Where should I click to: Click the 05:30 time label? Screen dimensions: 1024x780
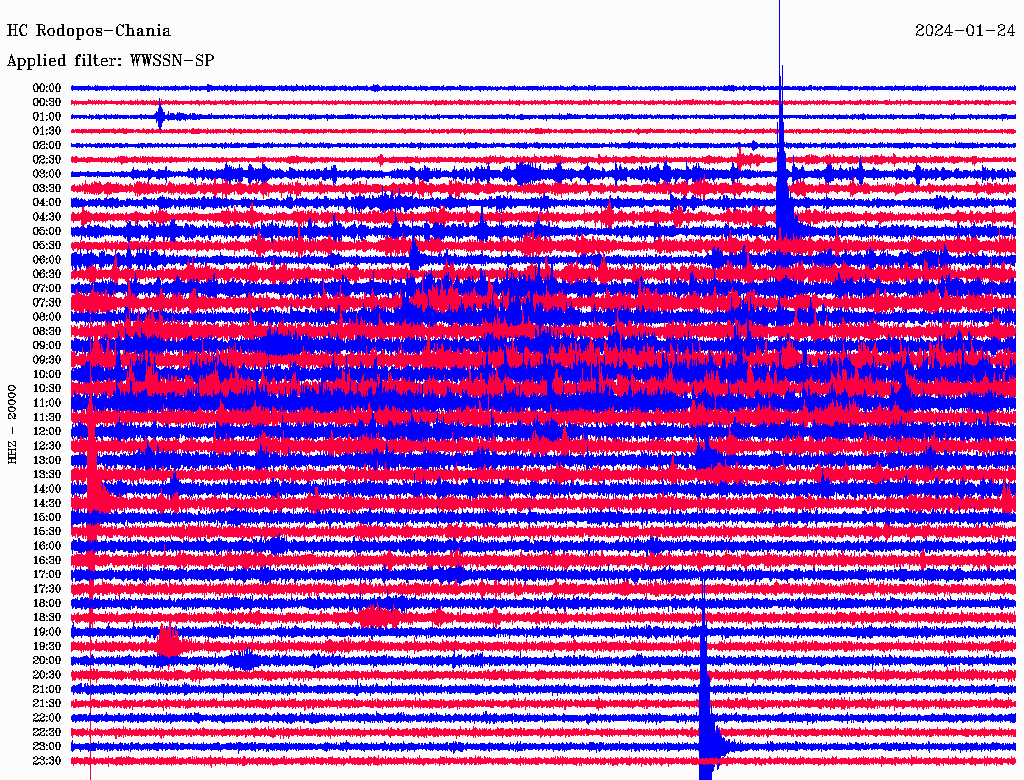(x=47, y=245)
